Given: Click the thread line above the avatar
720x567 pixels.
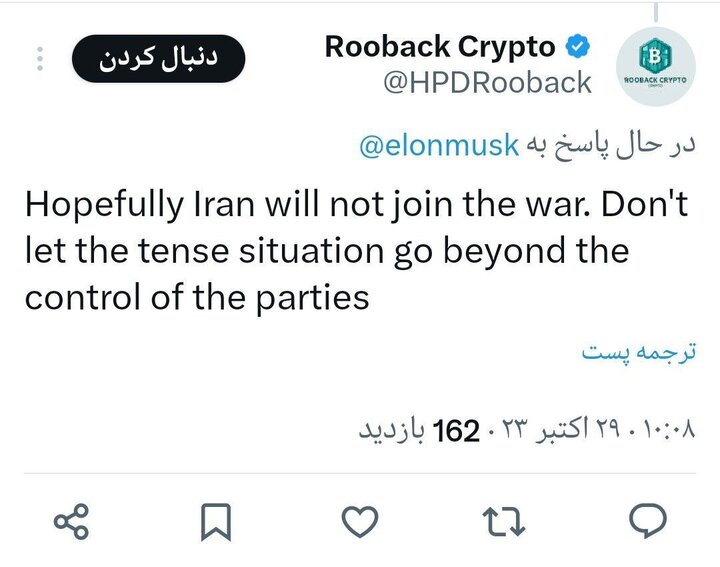Looking at the screenshot, I should click(655, 12).
